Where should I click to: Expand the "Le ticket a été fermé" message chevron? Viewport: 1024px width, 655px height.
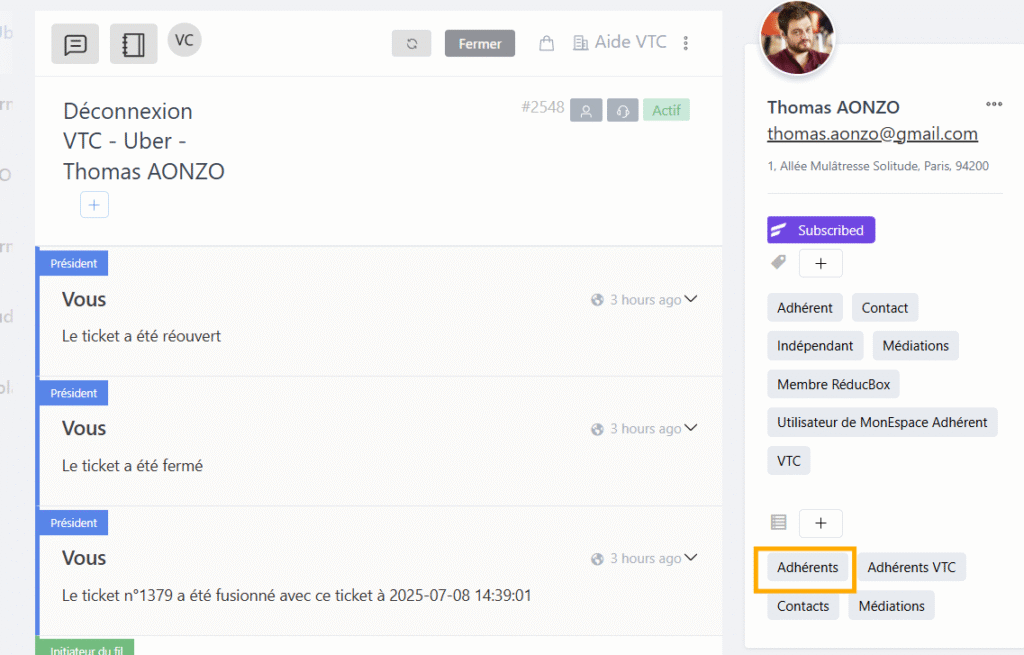click(690, 428)
